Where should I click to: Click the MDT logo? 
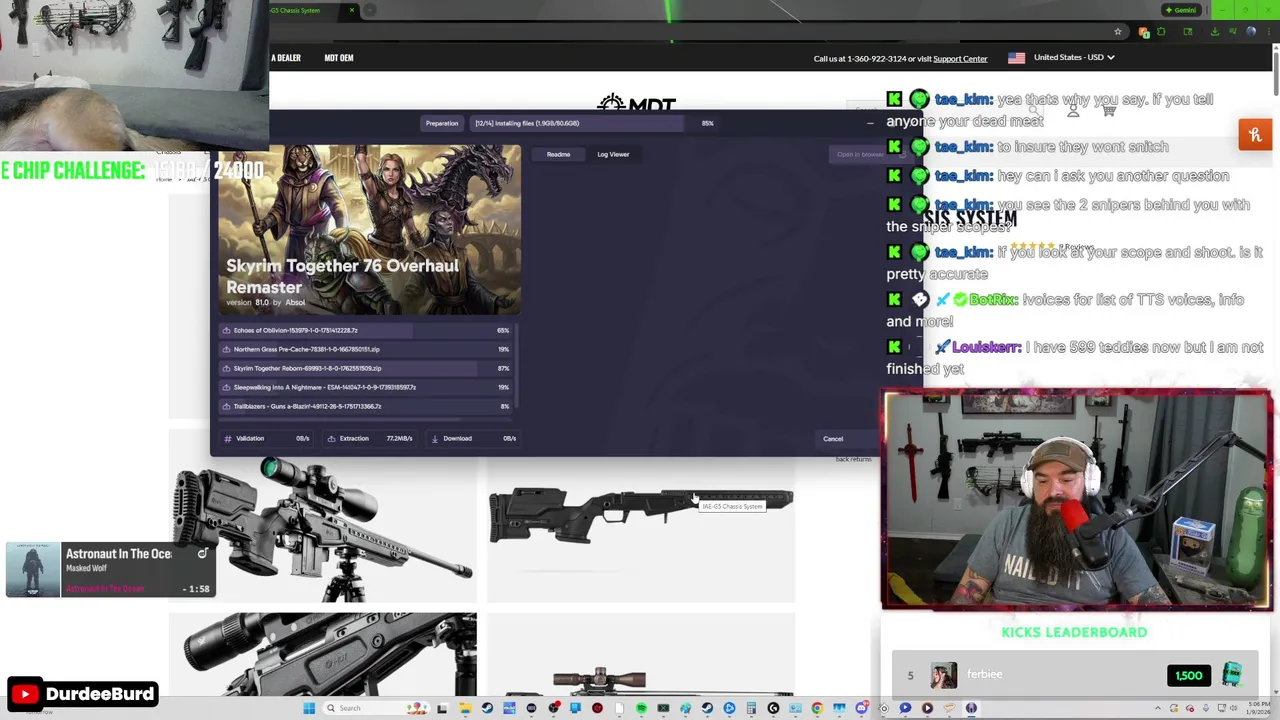click(636, 104)
